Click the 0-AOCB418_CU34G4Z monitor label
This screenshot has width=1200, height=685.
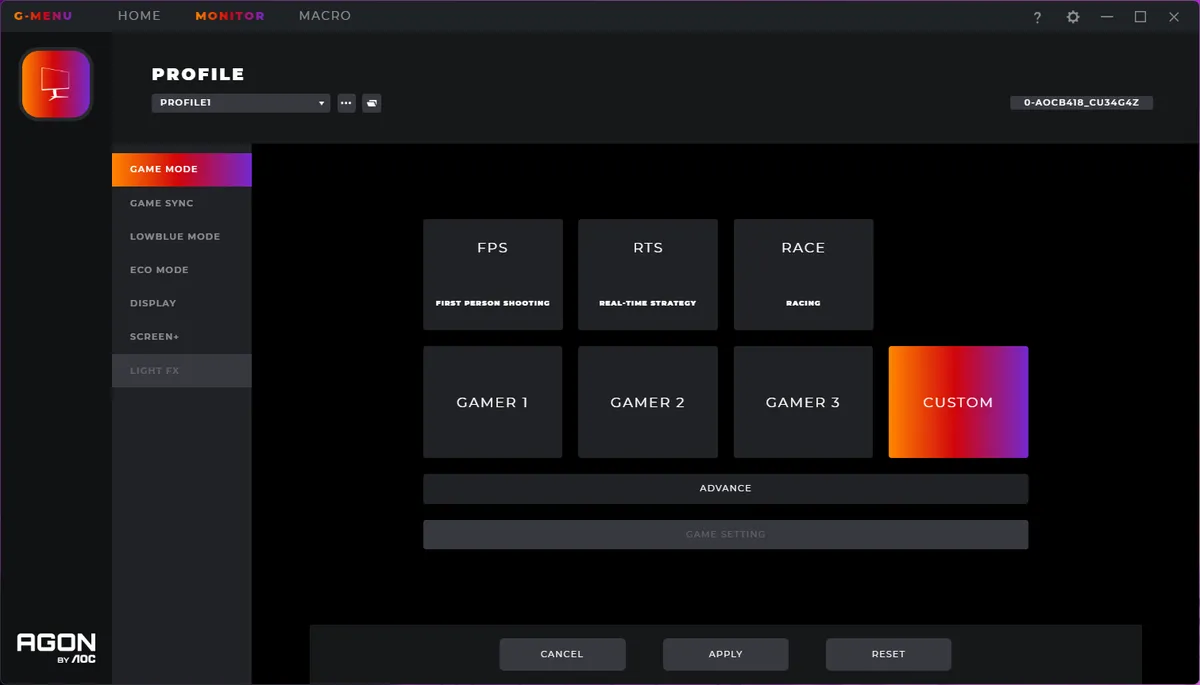coord(1081,103)
